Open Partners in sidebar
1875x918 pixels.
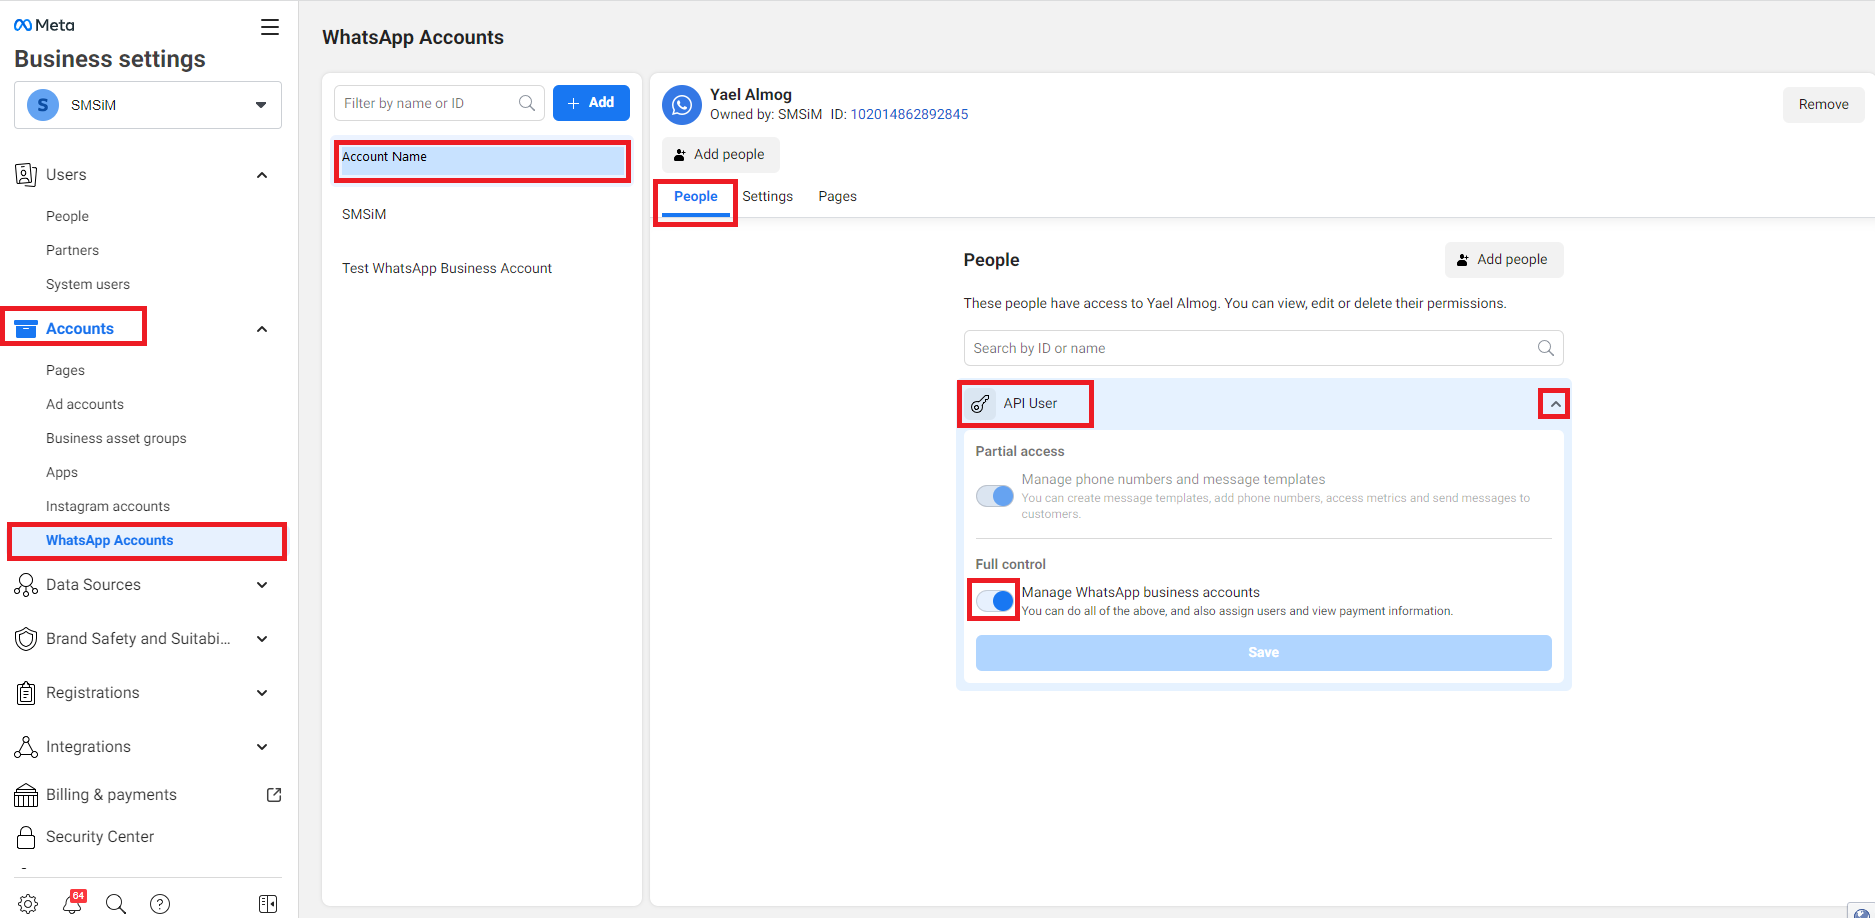tap(72, 250)
